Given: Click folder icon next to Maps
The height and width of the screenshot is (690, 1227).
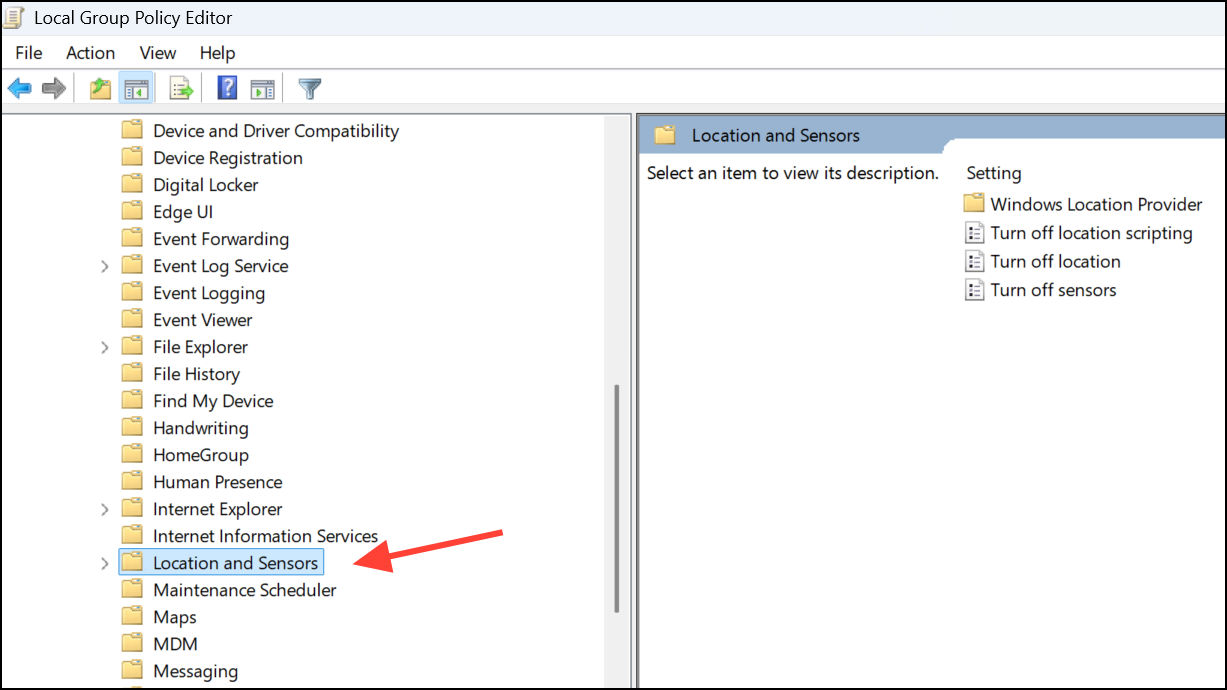Looking at the screenshot, I should 132,616.
